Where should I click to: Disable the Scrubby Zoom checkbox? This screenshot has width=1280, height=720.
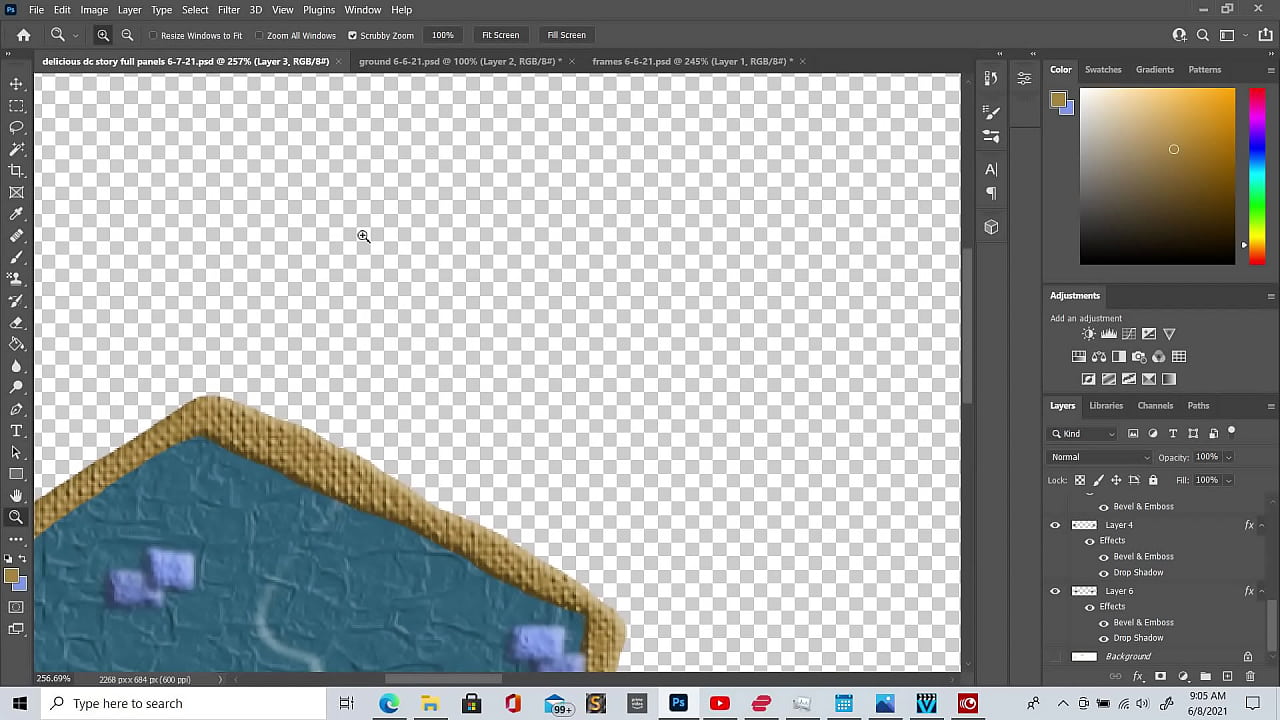point(352,36)
